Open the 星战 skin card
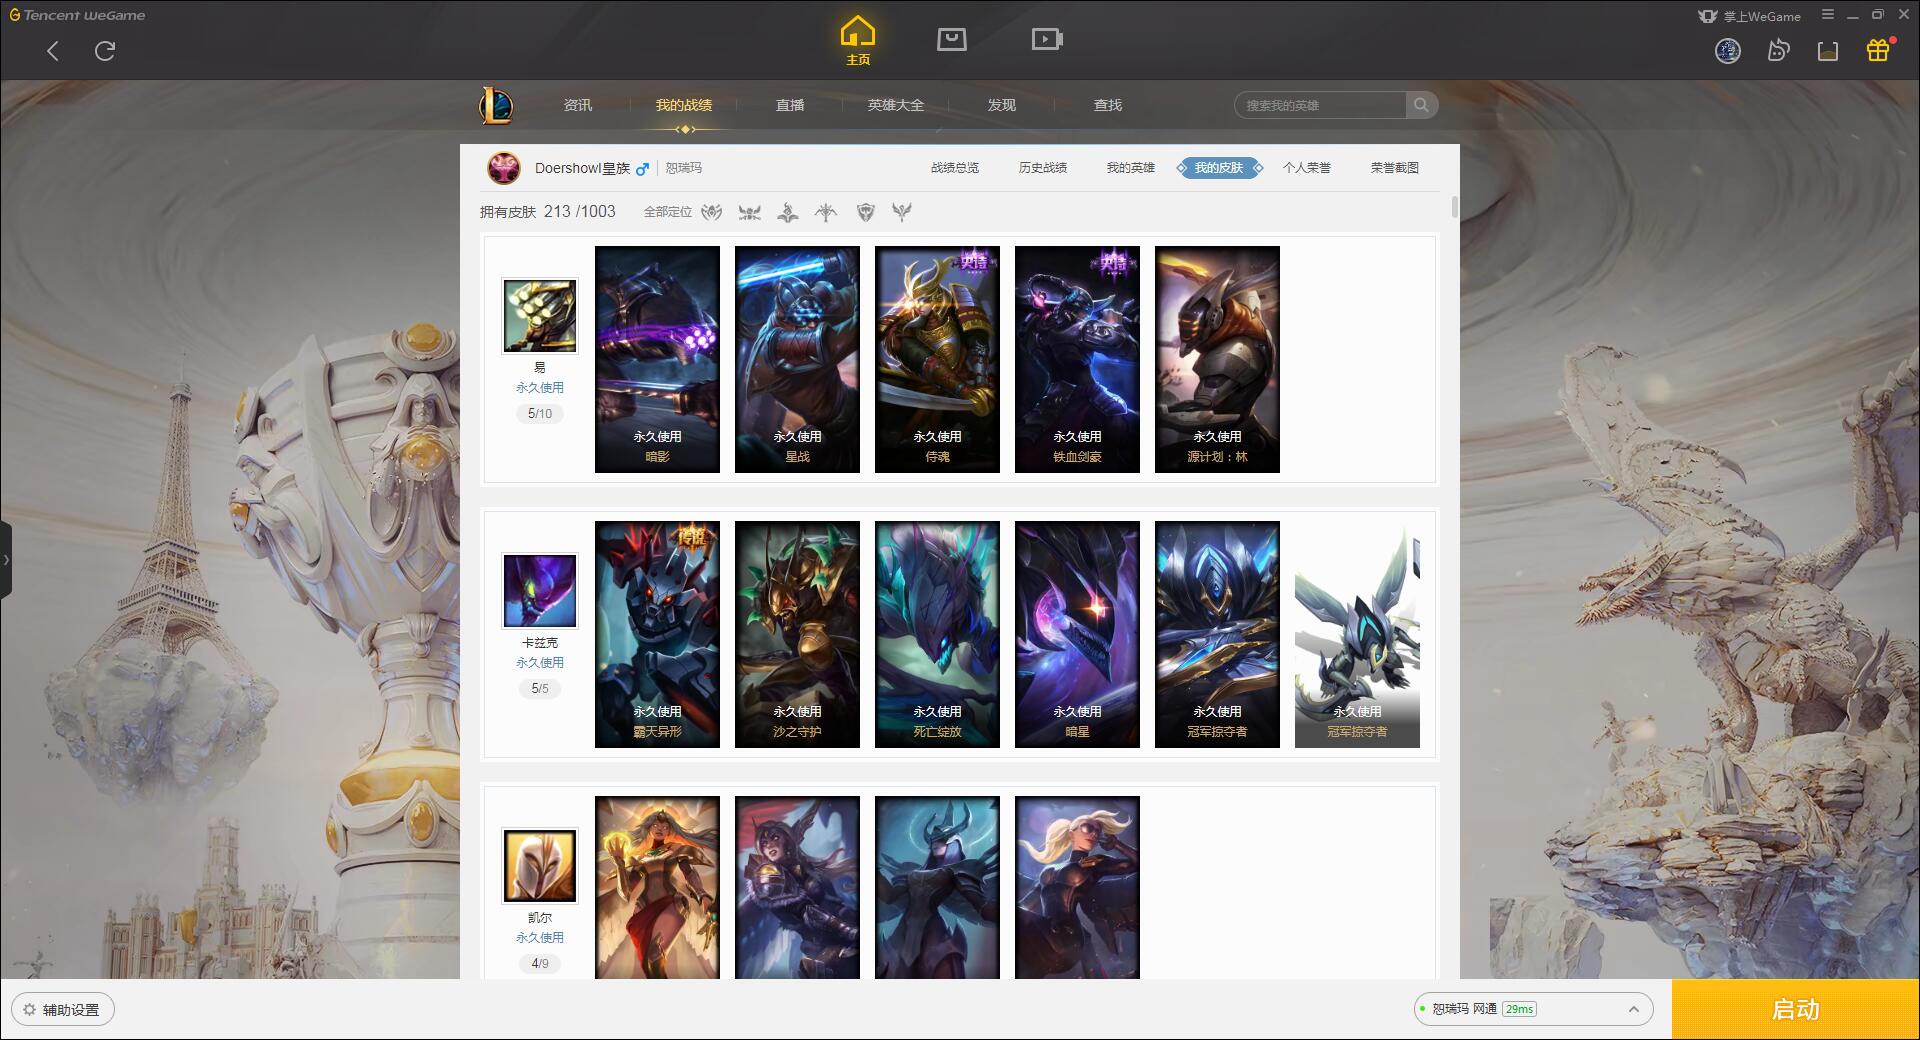1920x1040 pixels. [x=797, y=359]
